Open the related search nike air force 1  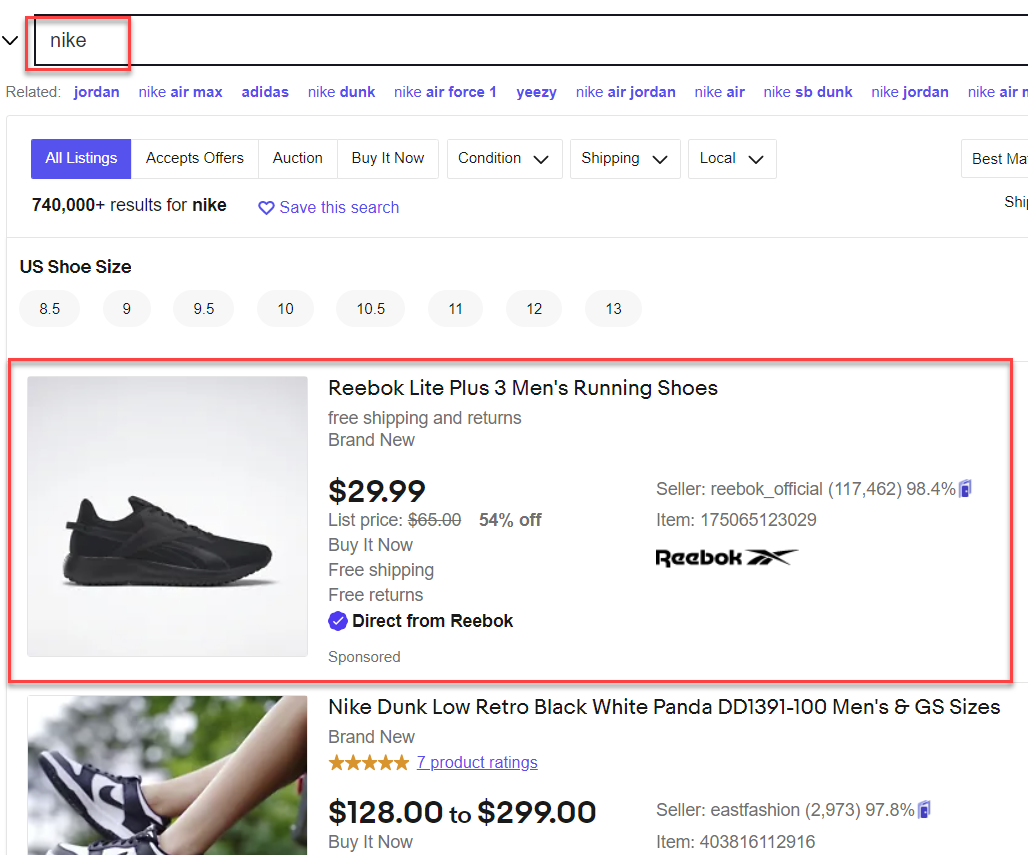tap(445, 92)
